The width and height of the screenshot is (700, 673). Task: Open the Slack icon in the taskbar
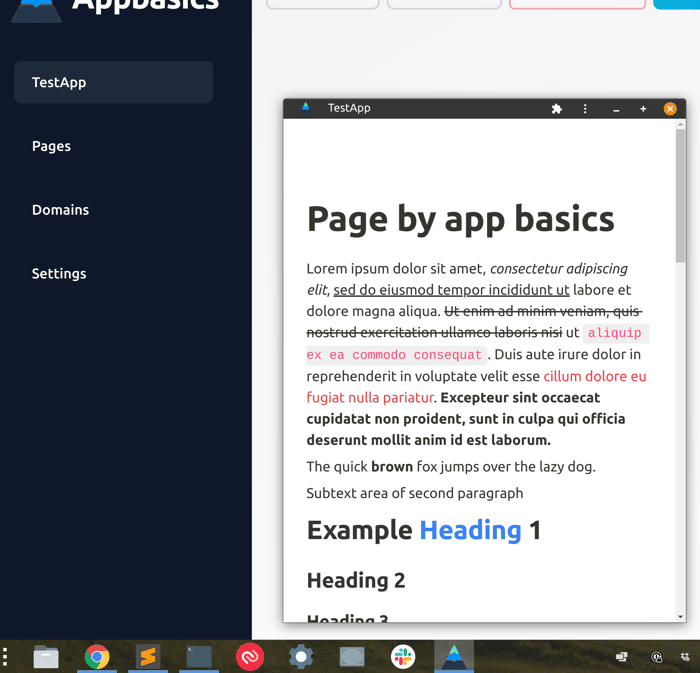(x=403, y=656)
